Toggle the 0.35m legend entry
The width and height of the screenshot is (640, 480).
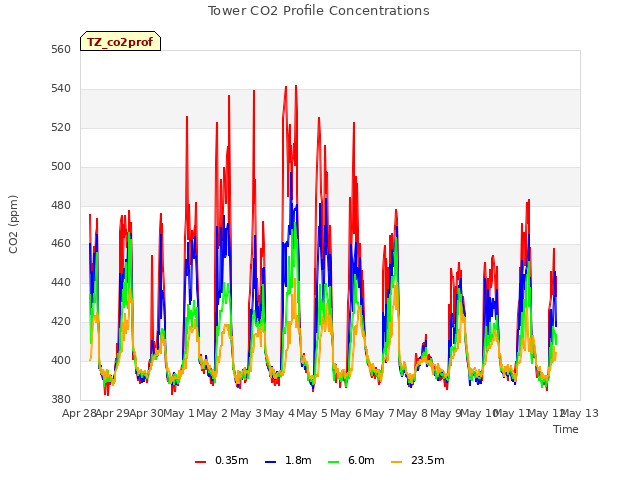pyautogui.click(x=222, y=460)
